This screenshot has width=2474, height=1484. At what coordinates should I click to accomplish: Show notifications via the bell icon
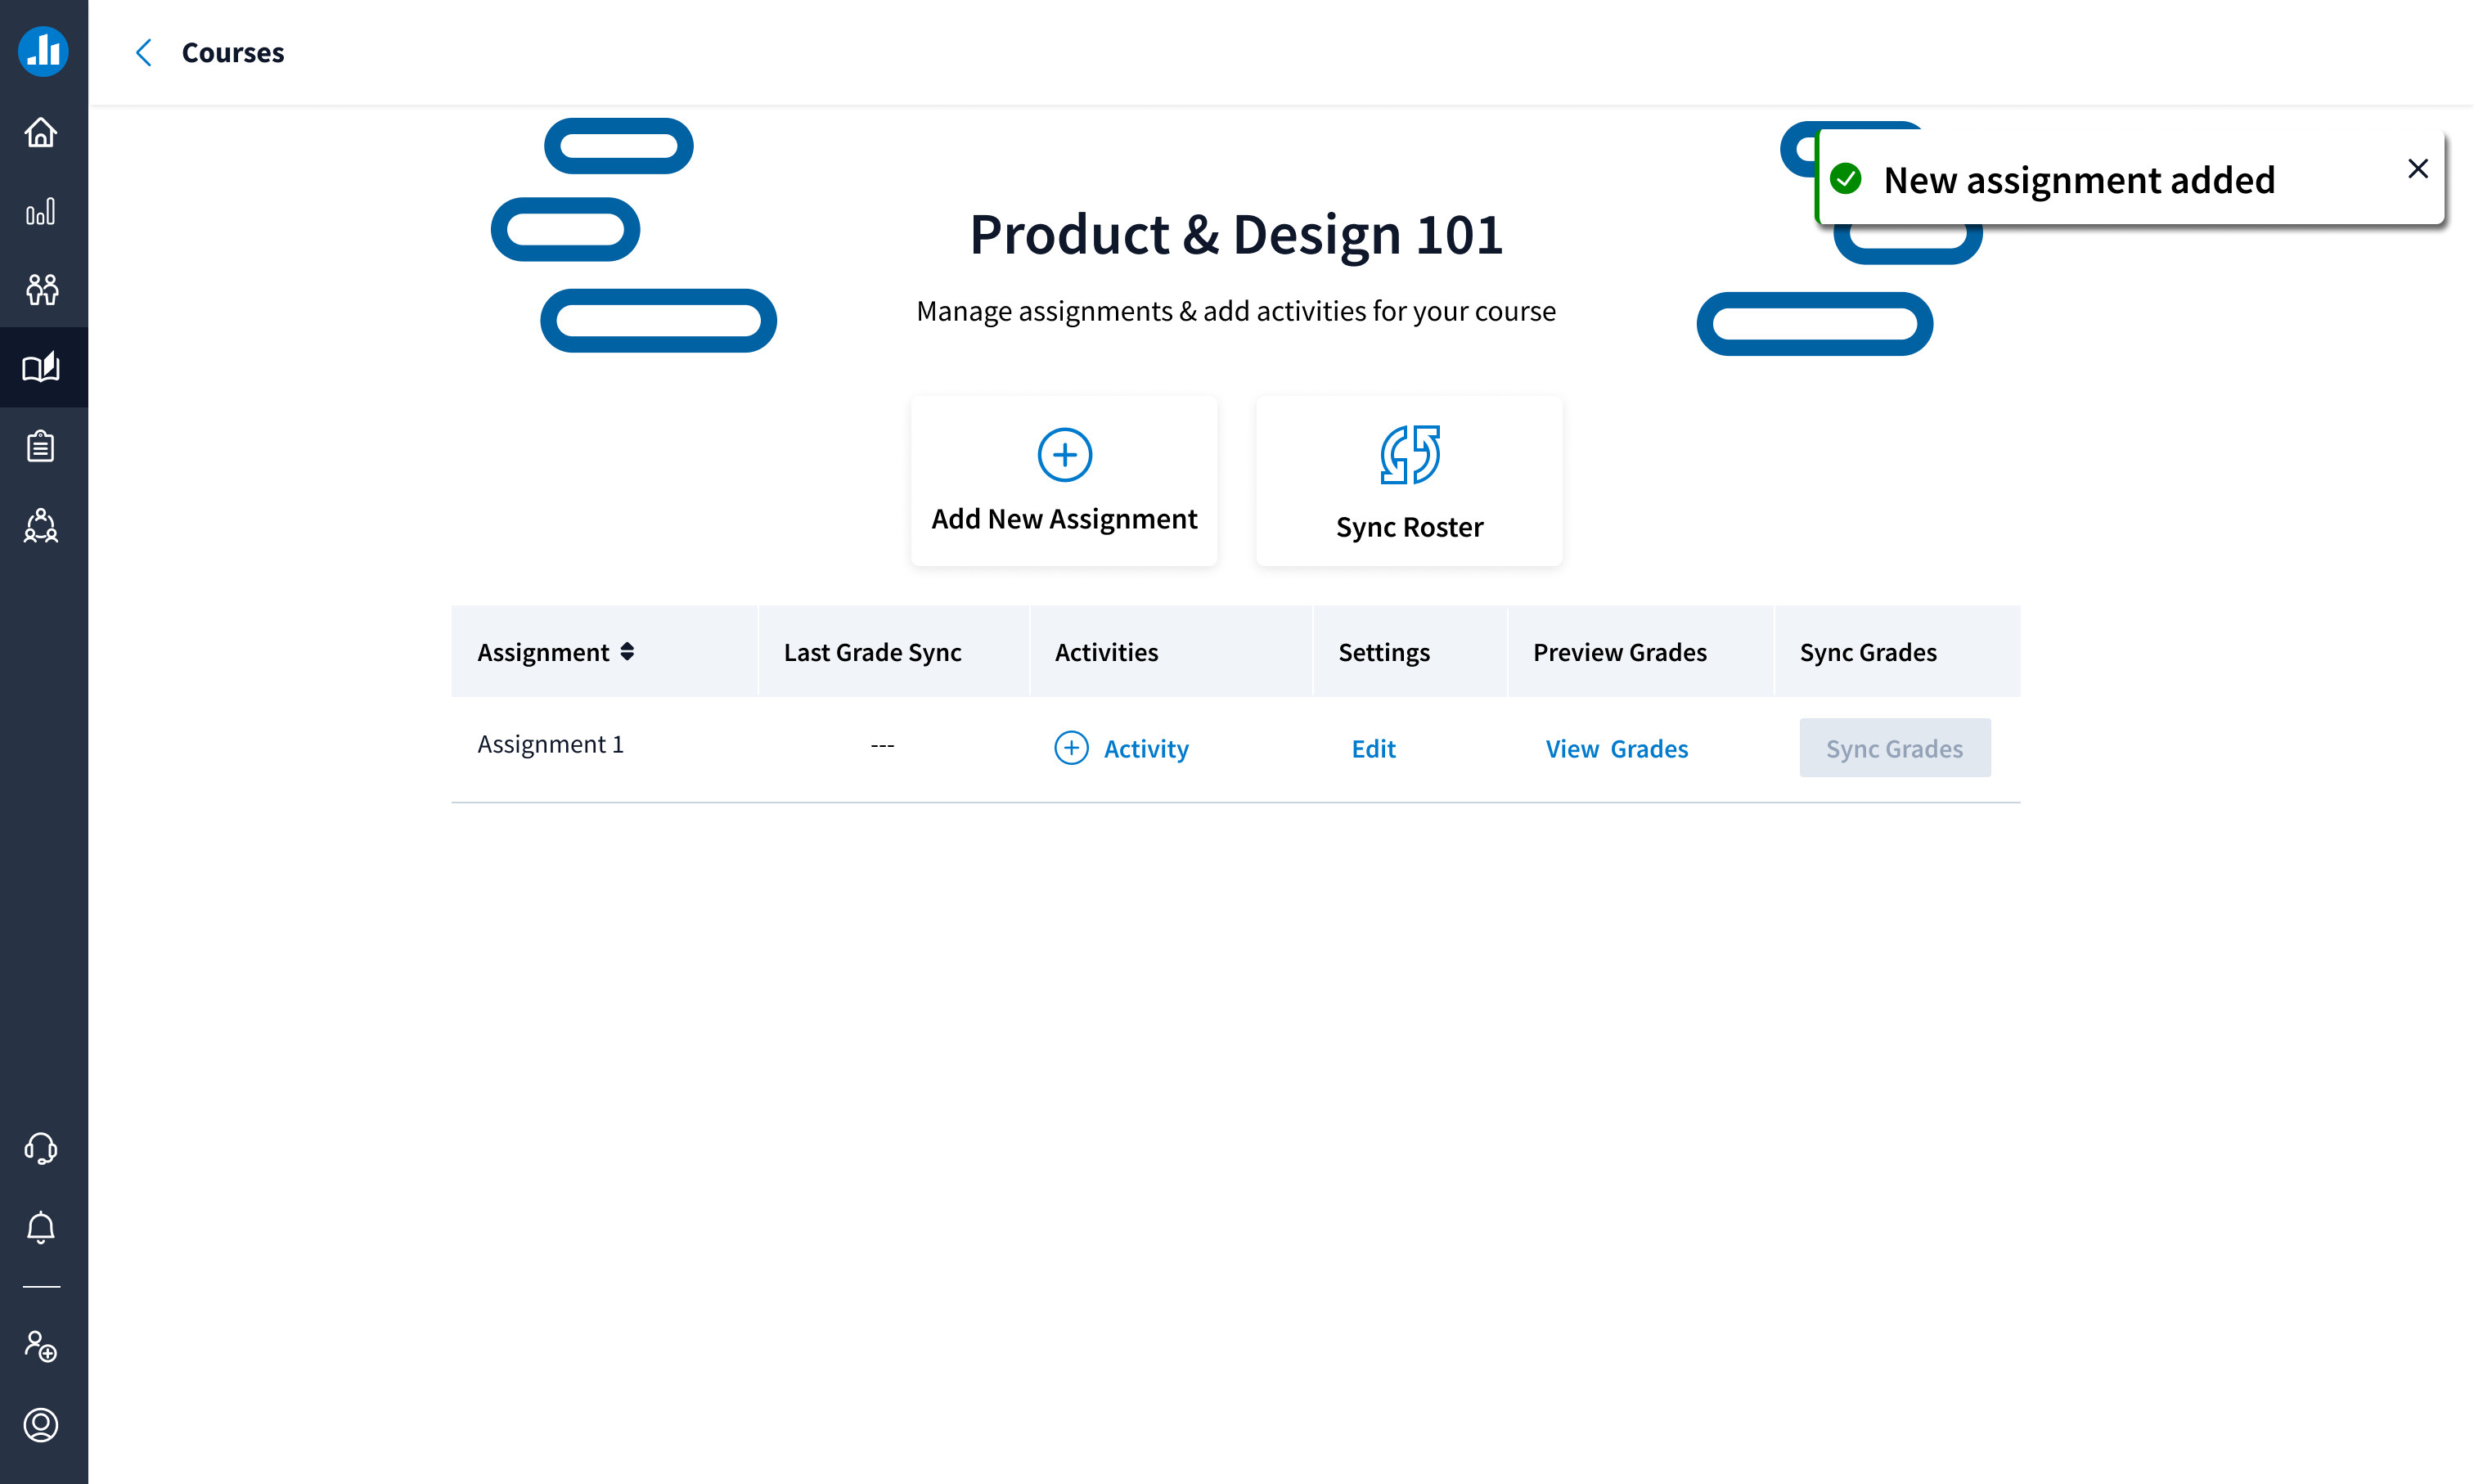(41, 1227)
